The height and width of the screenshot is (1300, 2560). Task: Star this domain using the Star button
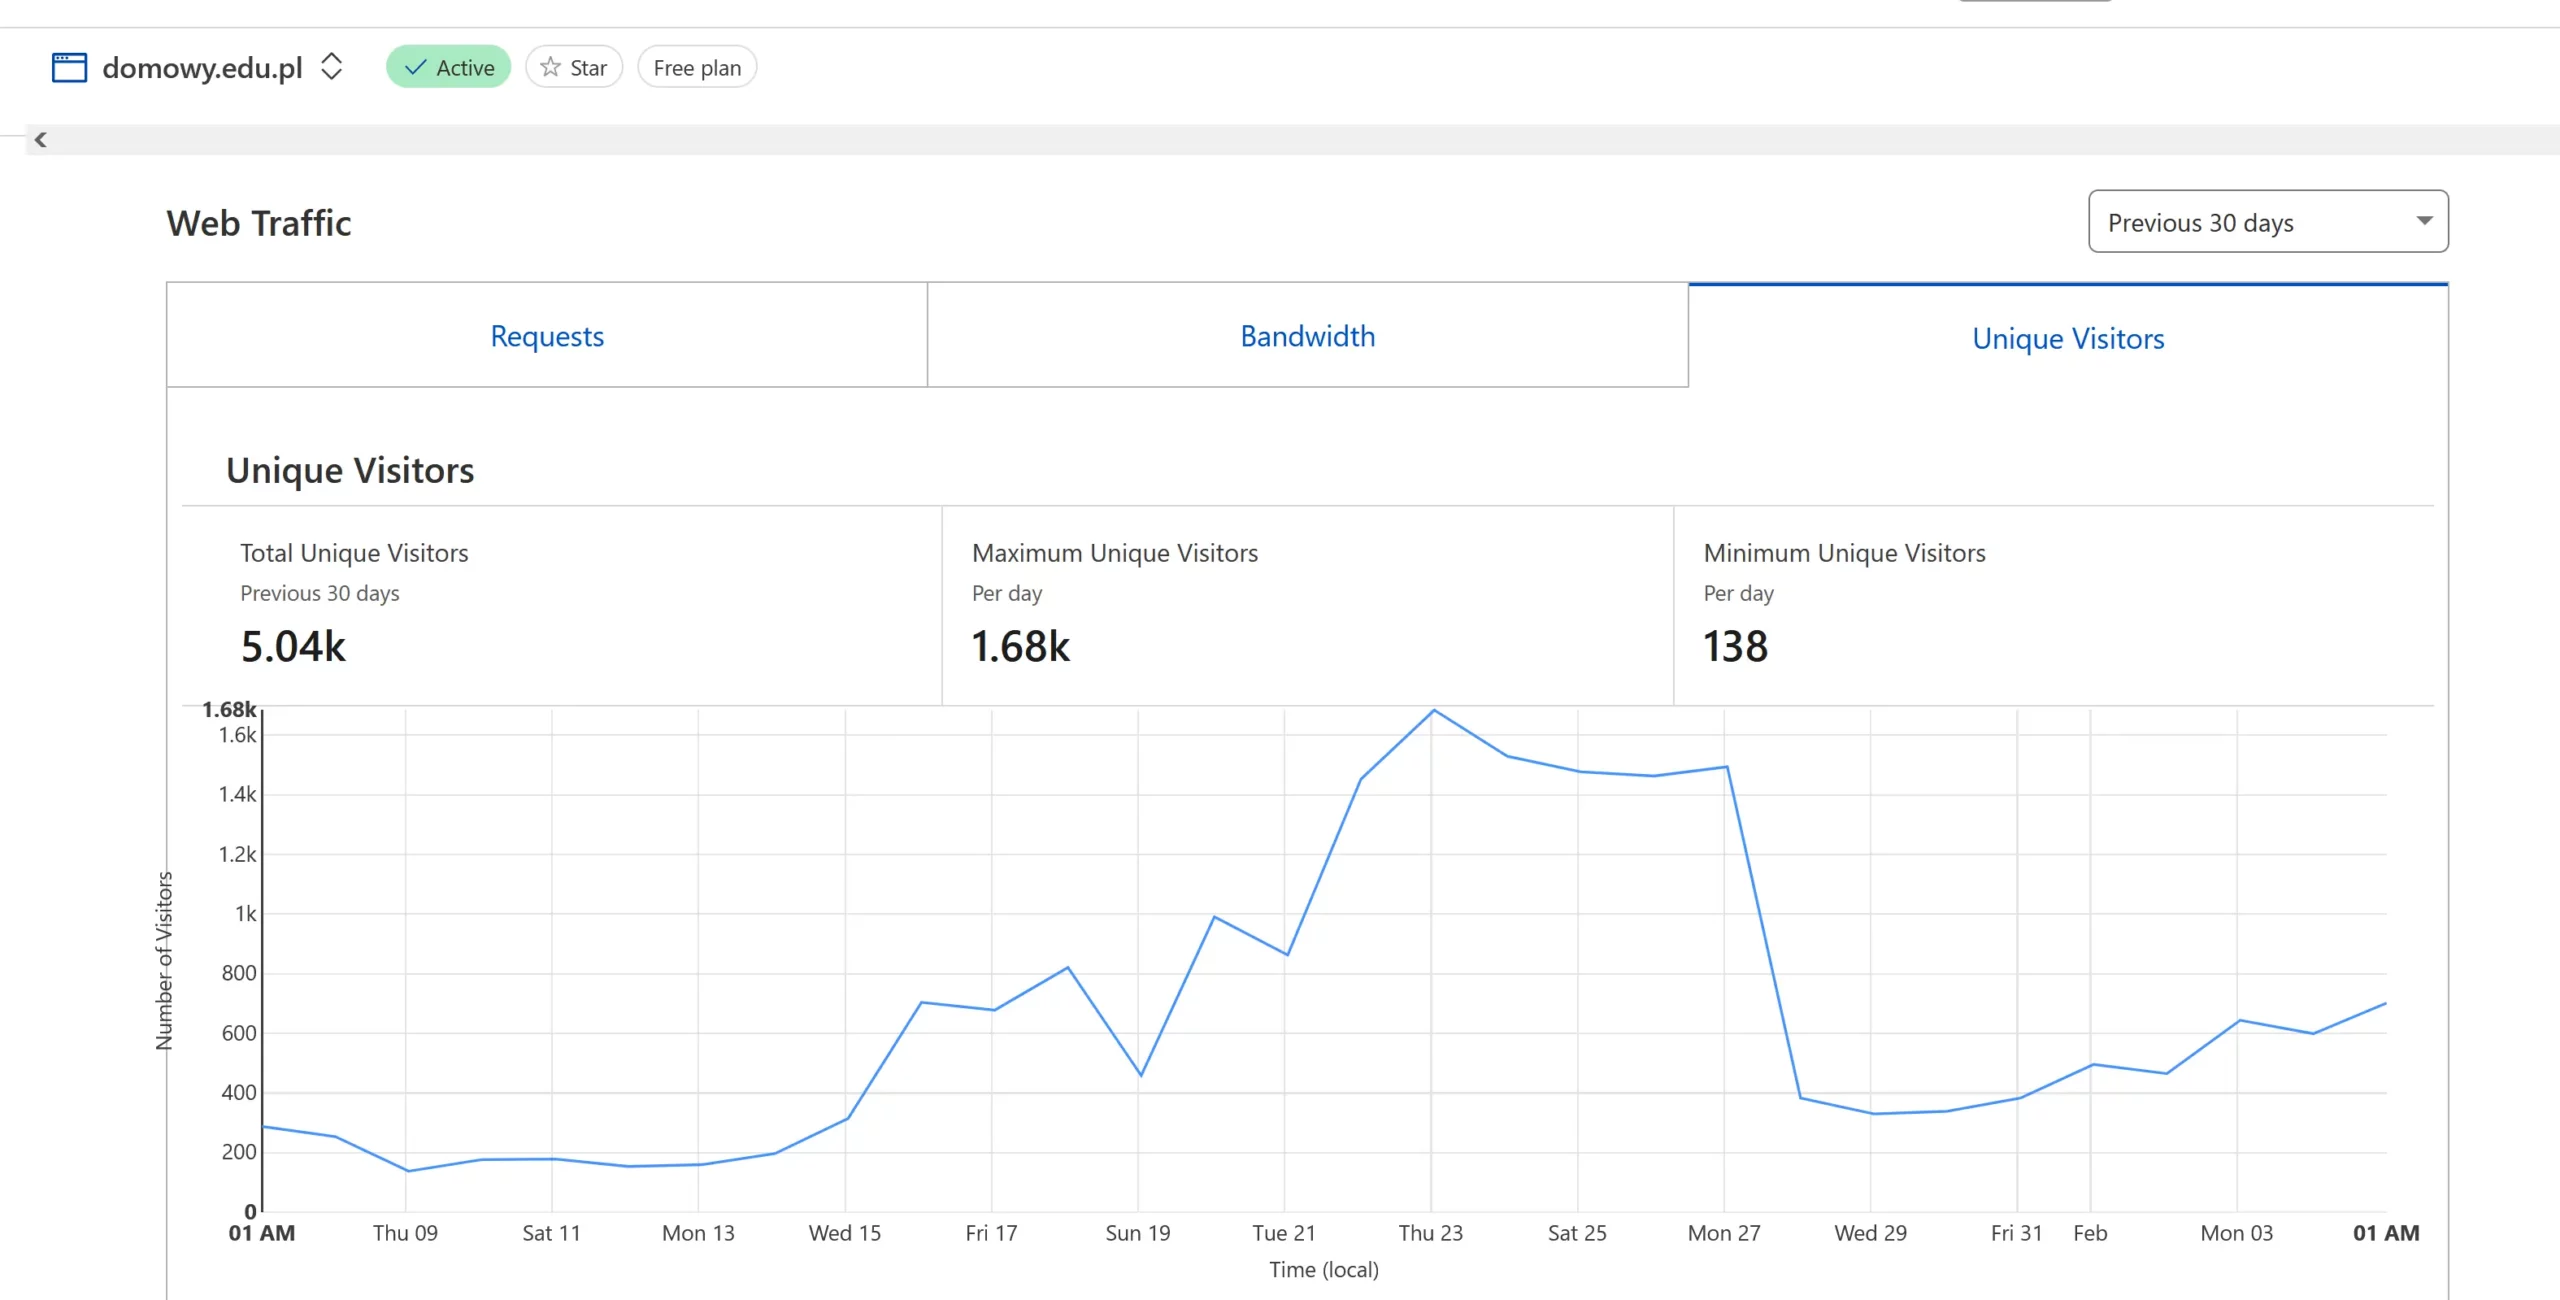coord(574,67)
